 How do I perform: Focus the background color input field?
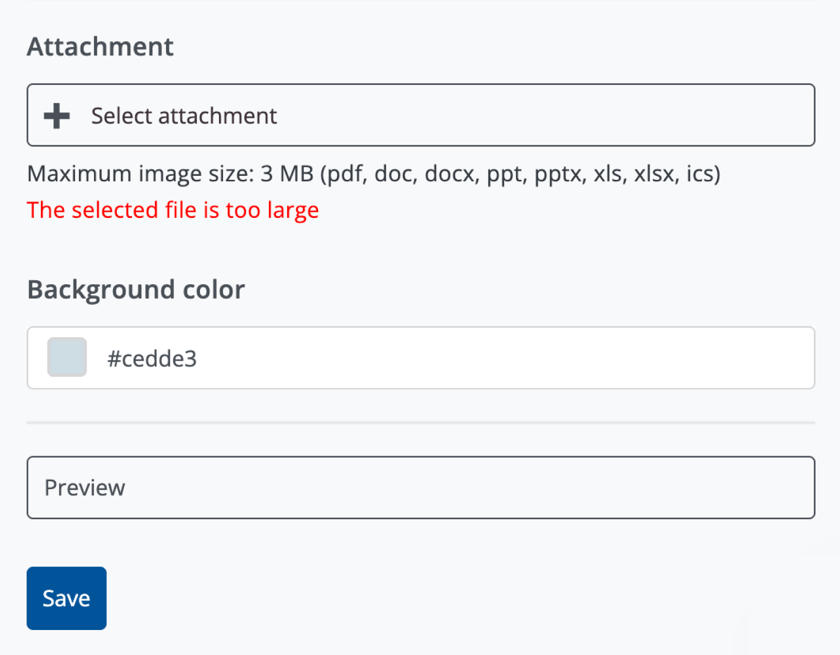click(x=420, y=358)
